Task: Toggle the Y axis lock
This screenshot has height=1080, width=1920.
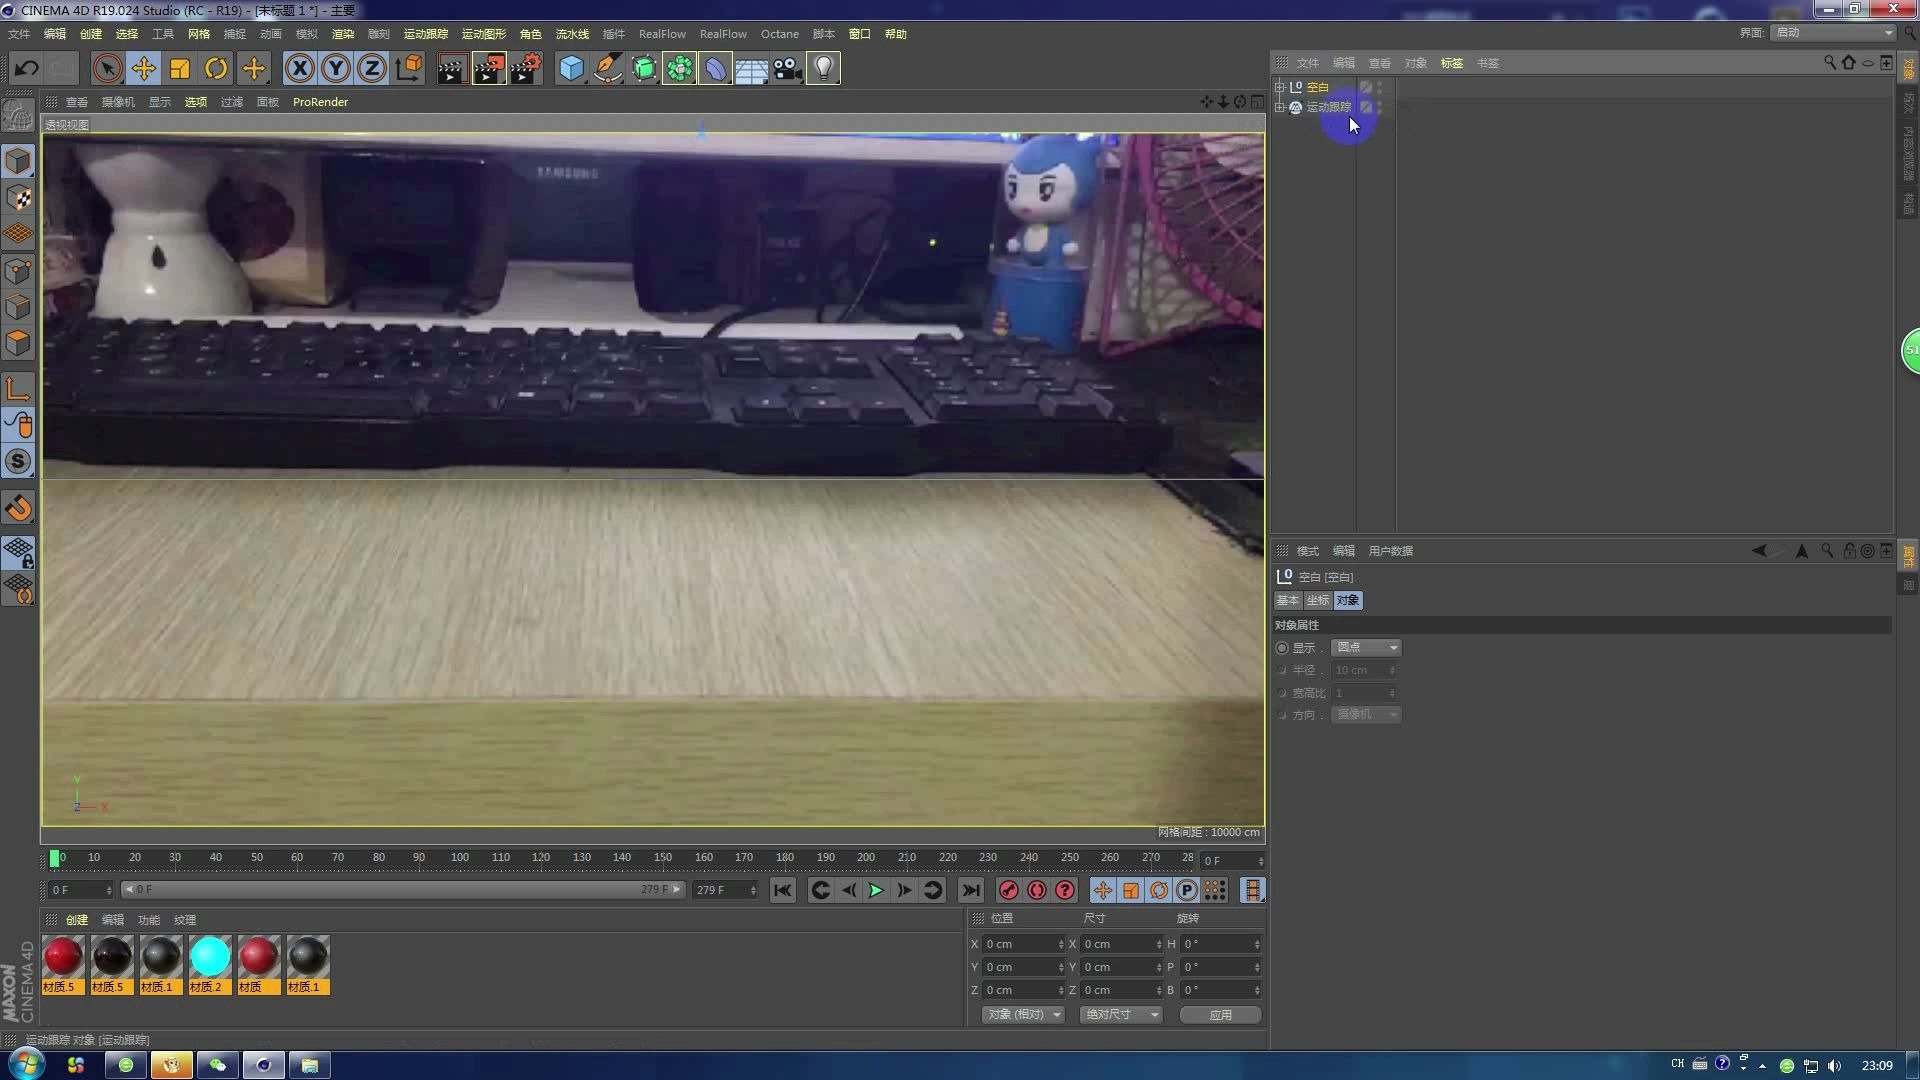Action: tap(335, 68)
